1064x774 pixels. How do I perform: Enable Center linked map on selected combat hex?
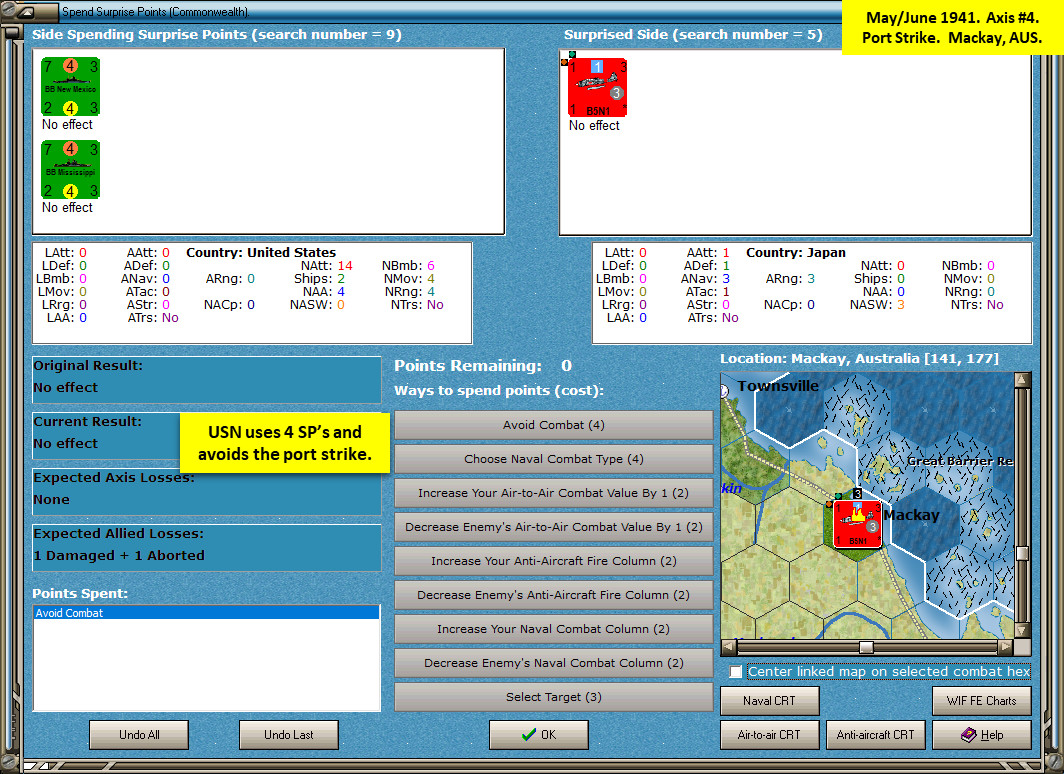(736, 672)
